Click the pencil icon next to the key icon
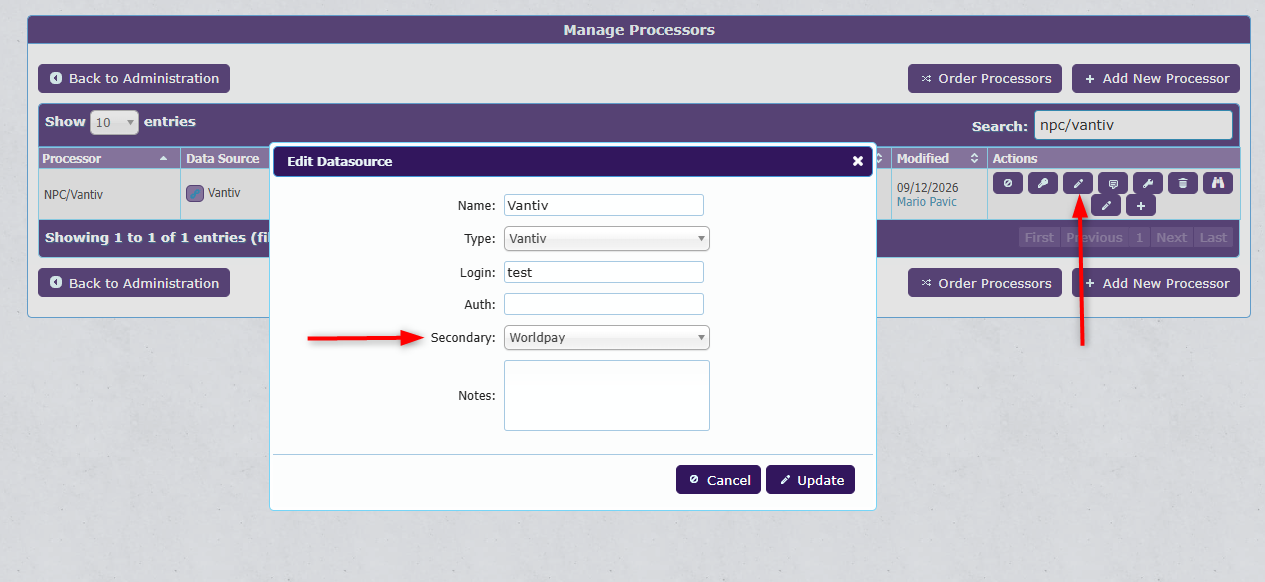 [1078, 183]
